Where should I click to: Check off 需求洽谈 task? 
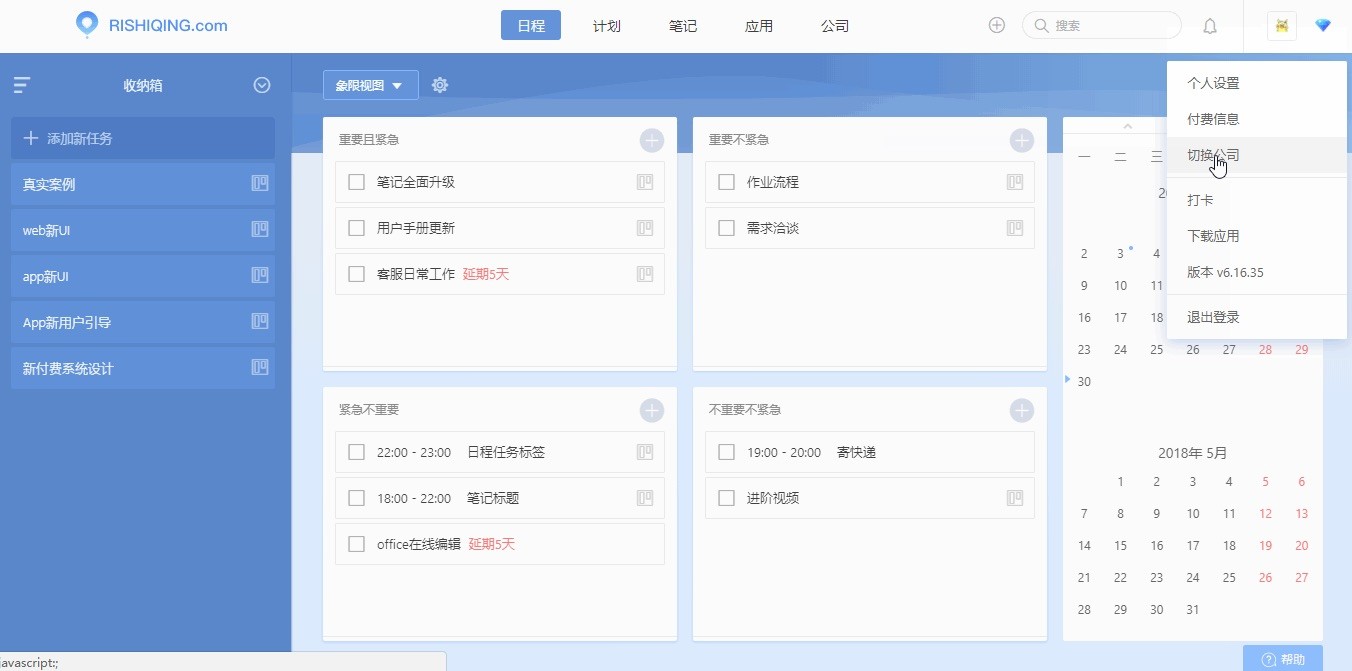(x=726, y=228)
